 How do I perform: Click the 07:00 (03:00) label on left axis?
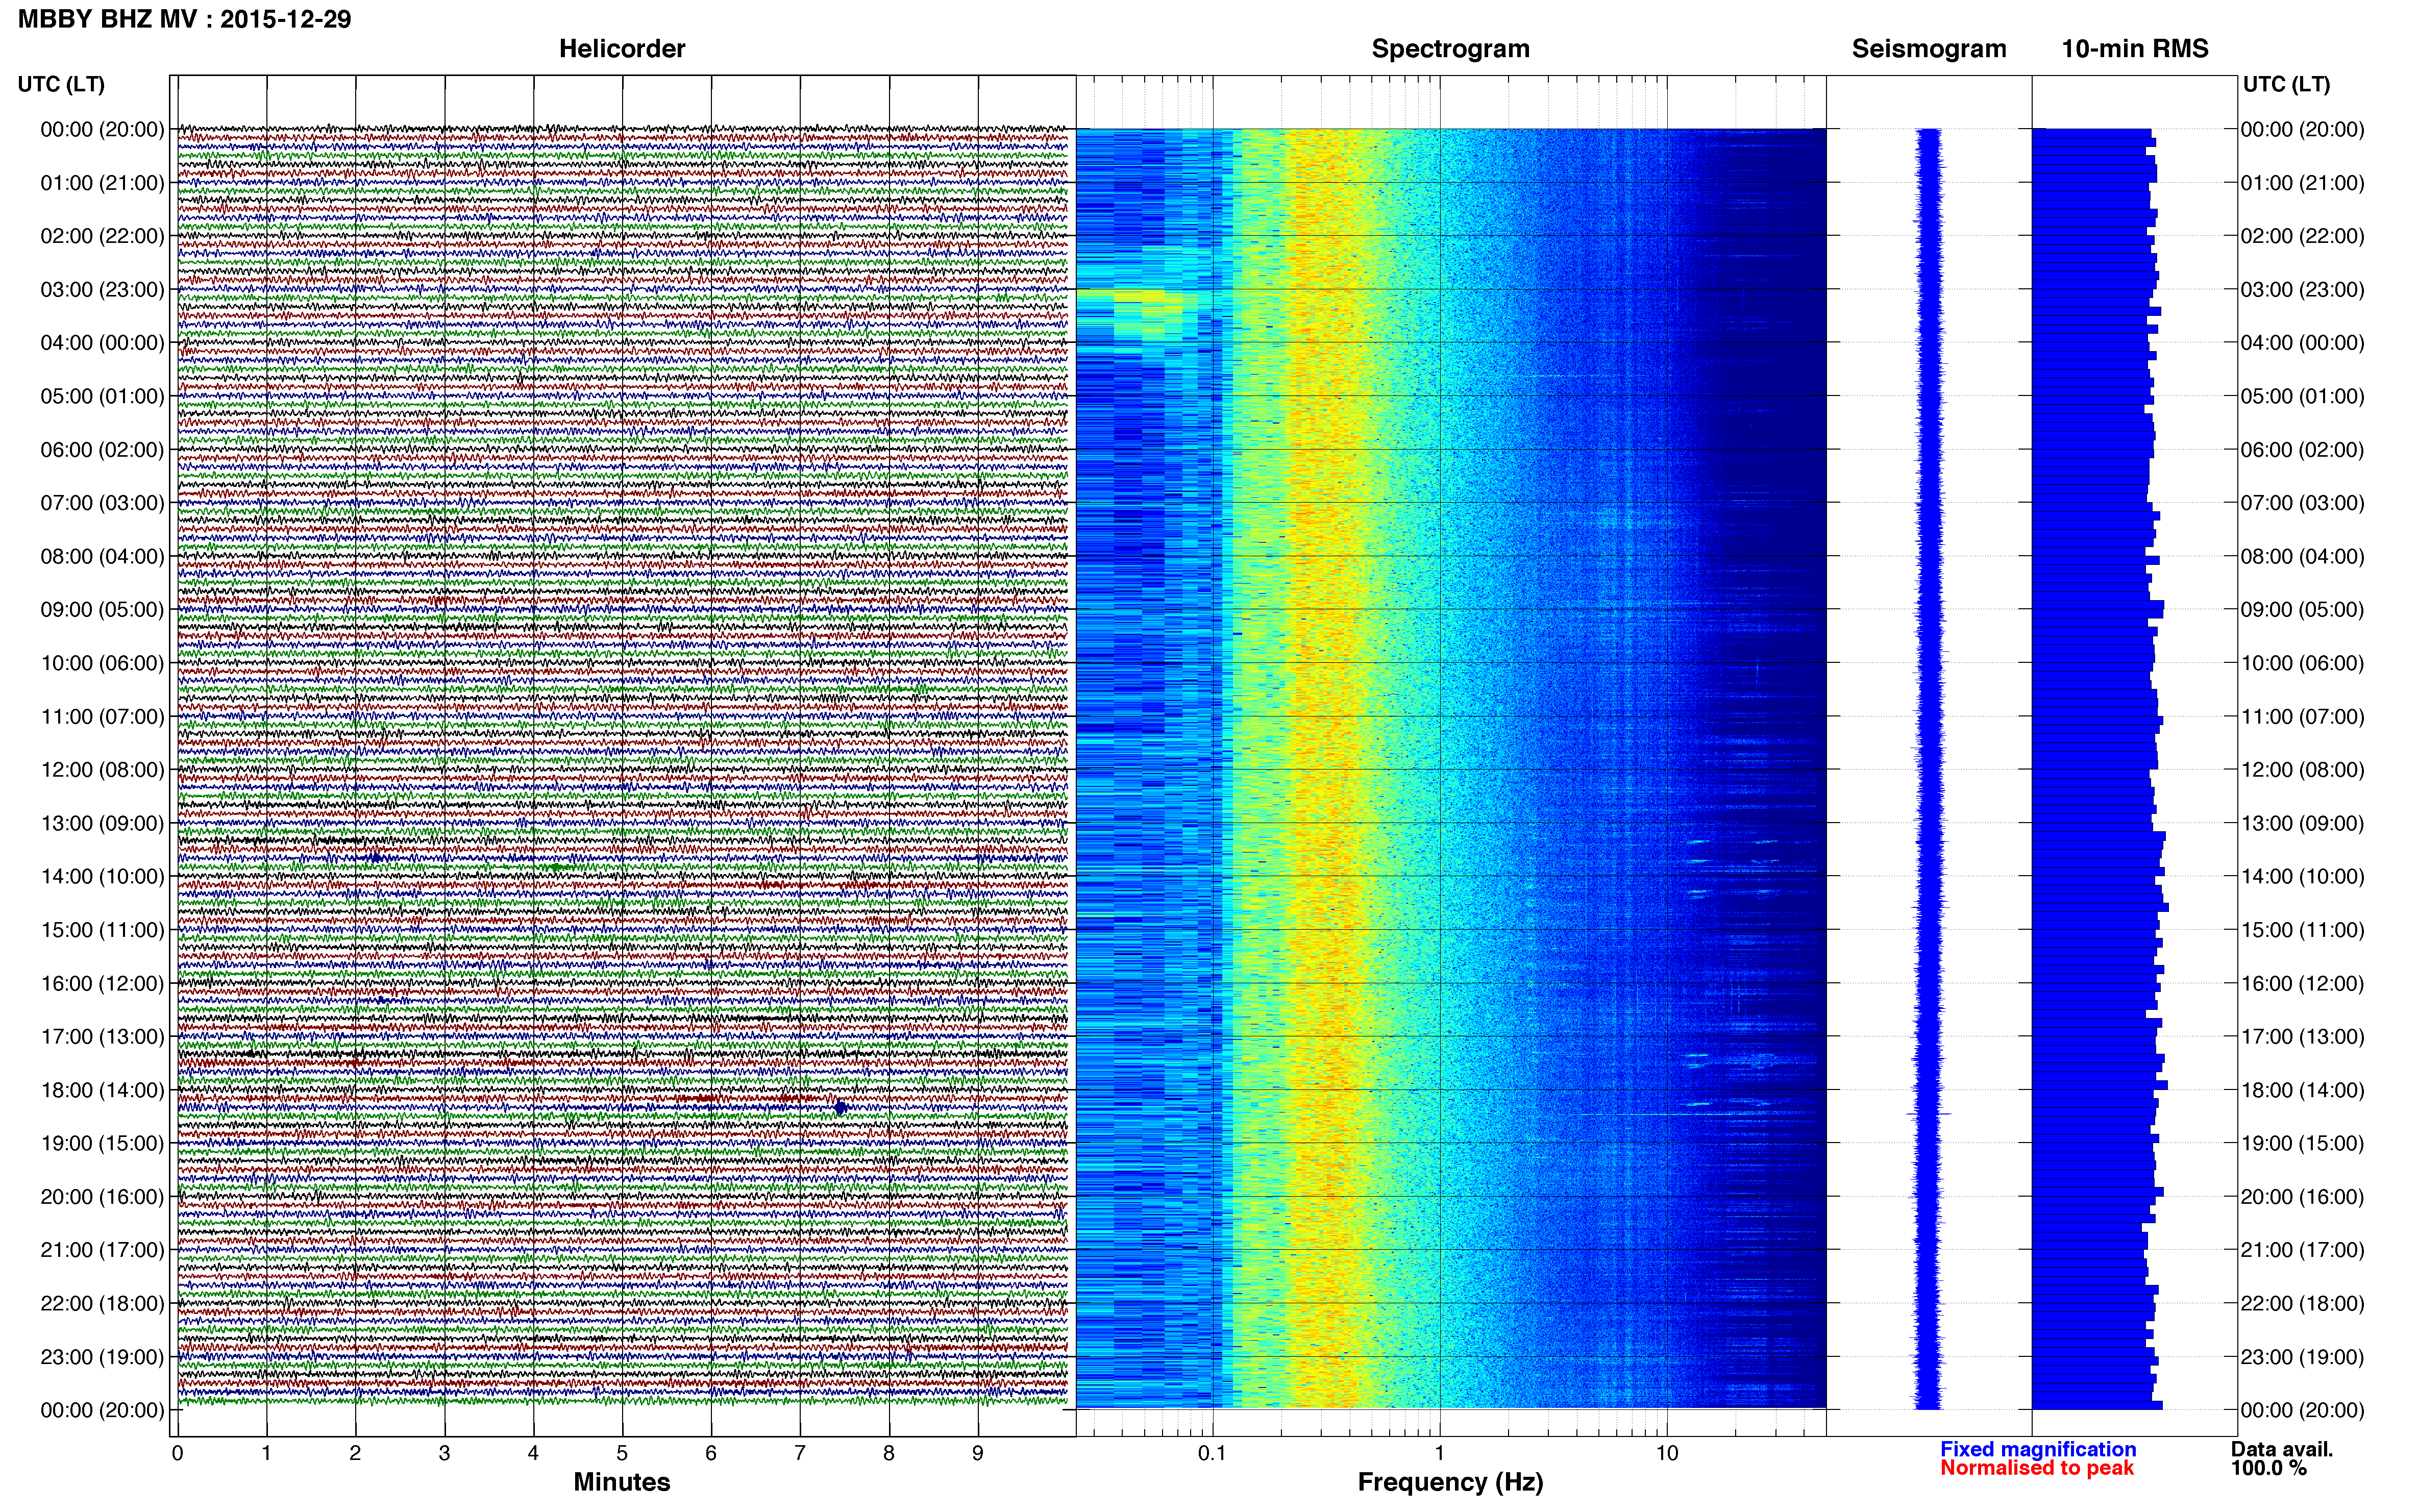pyautogui.click(x=102, y=503)
